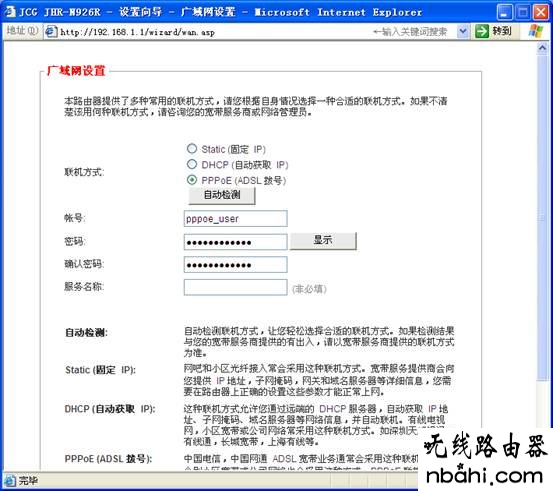The height and width of the screenshot is (491, 553).
Task: Click the 广域网设置 heading text
Action: coord(76,71)
